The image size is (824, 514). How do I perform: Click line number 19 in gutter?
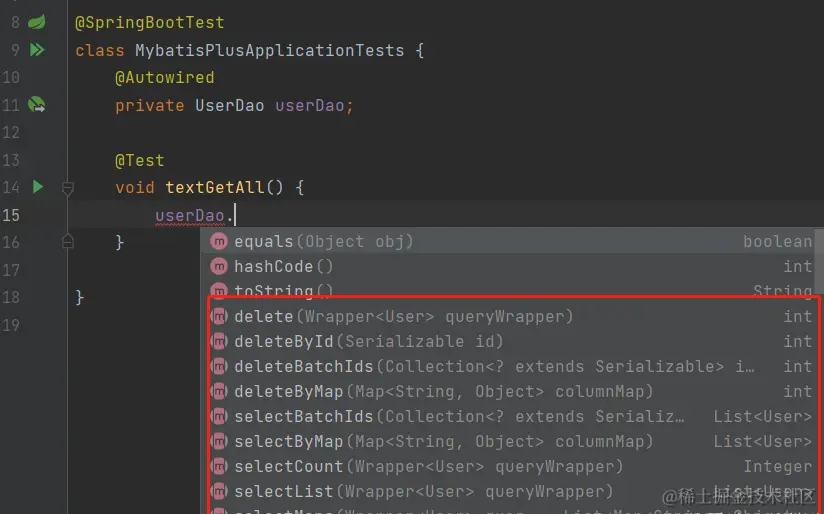[11, 324]
